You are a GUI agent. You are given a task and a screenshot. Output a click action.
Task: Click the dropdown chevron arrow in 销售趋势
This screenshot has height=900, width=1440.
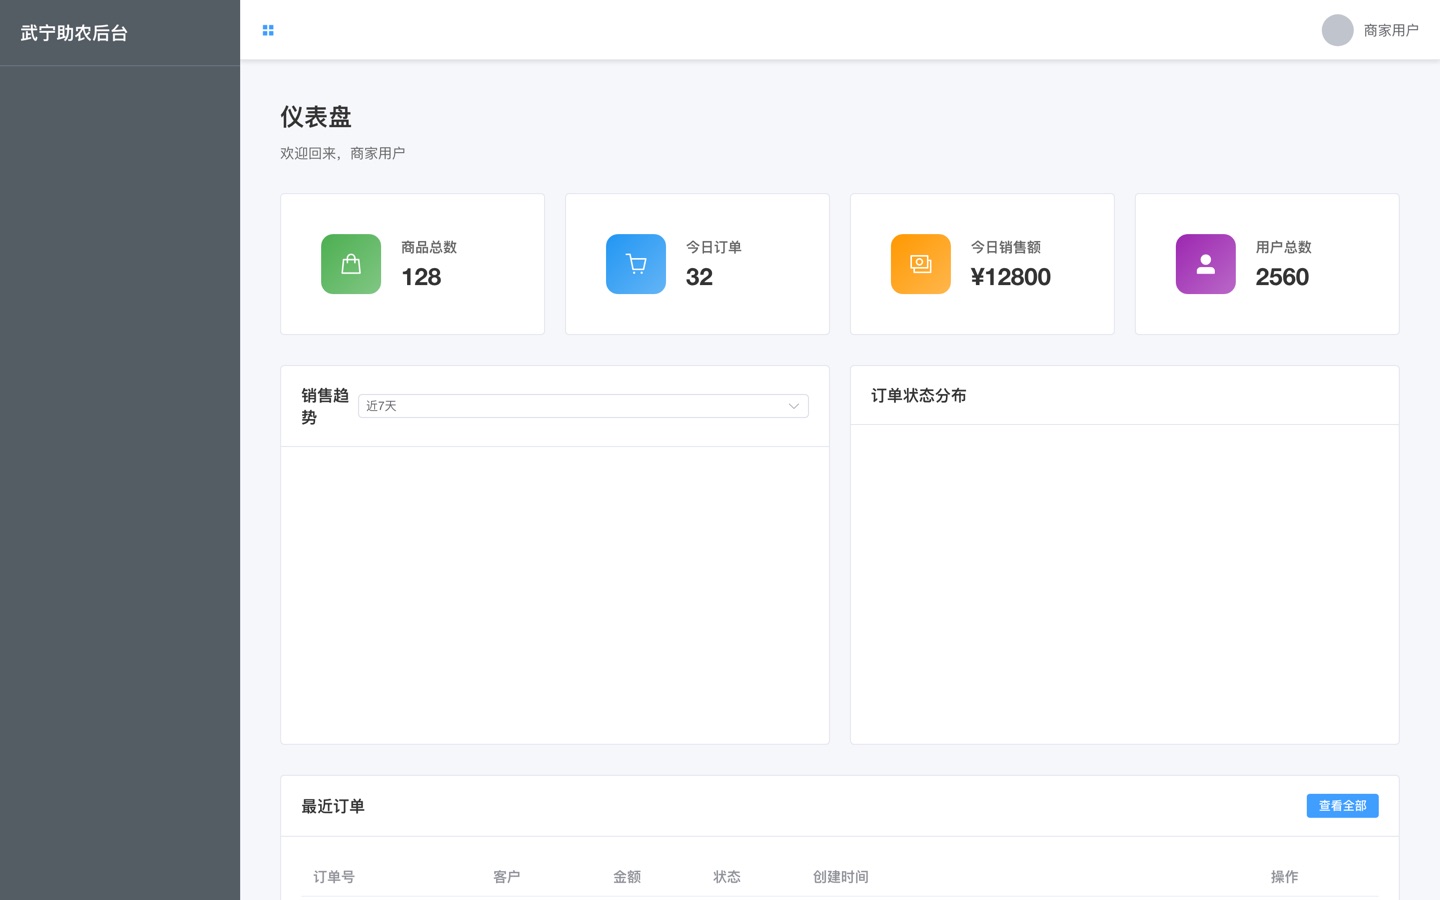pos(794,406)
